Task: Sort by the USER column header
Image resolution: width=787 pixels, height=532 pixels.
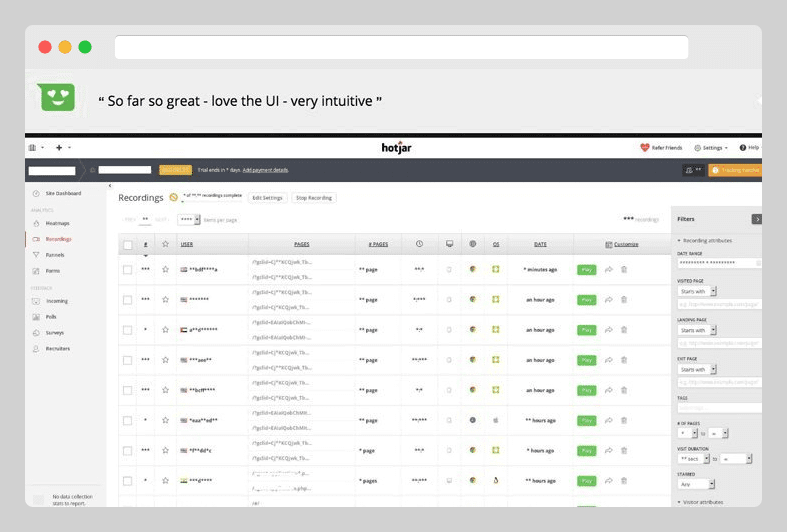Action: click(x=187, y=244)
